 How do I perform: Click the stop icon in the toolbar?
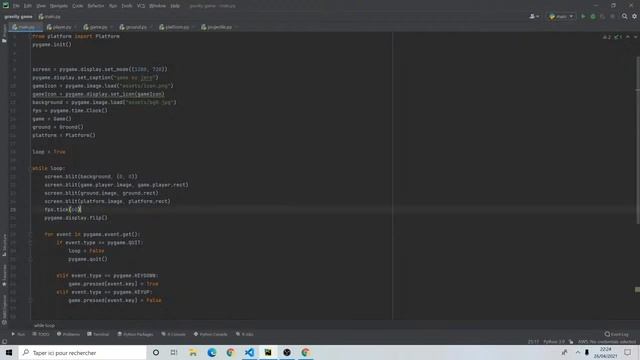[612, 16]
